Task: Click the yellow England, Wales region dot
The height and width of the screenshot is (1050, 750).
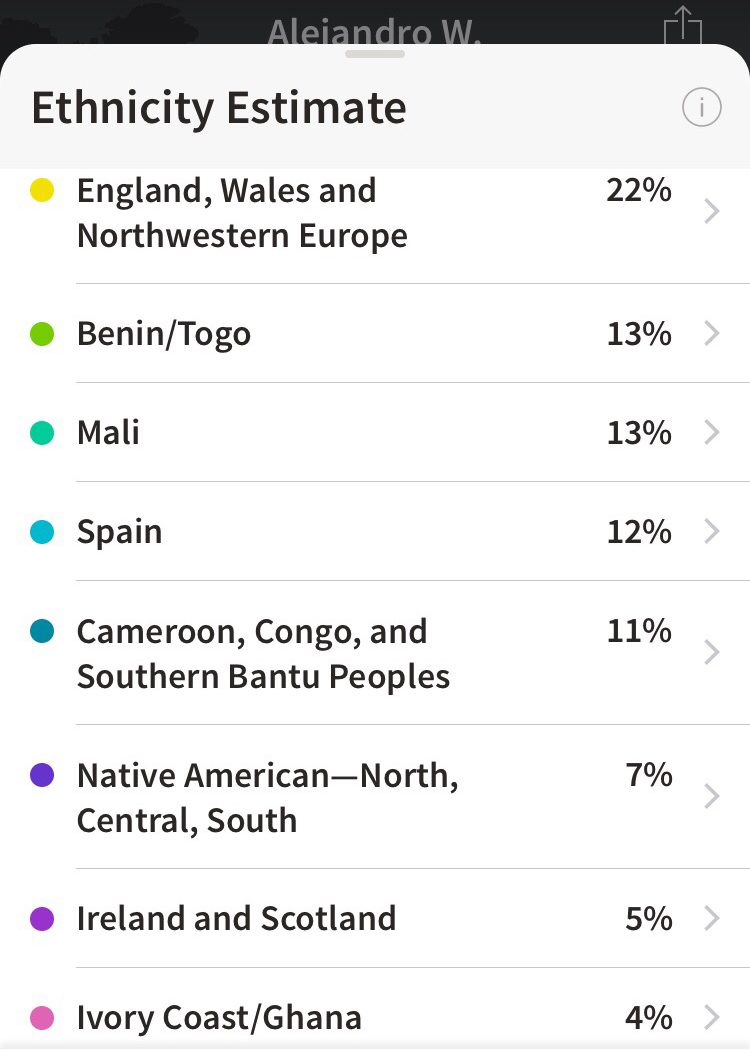Action: point(42,190)
